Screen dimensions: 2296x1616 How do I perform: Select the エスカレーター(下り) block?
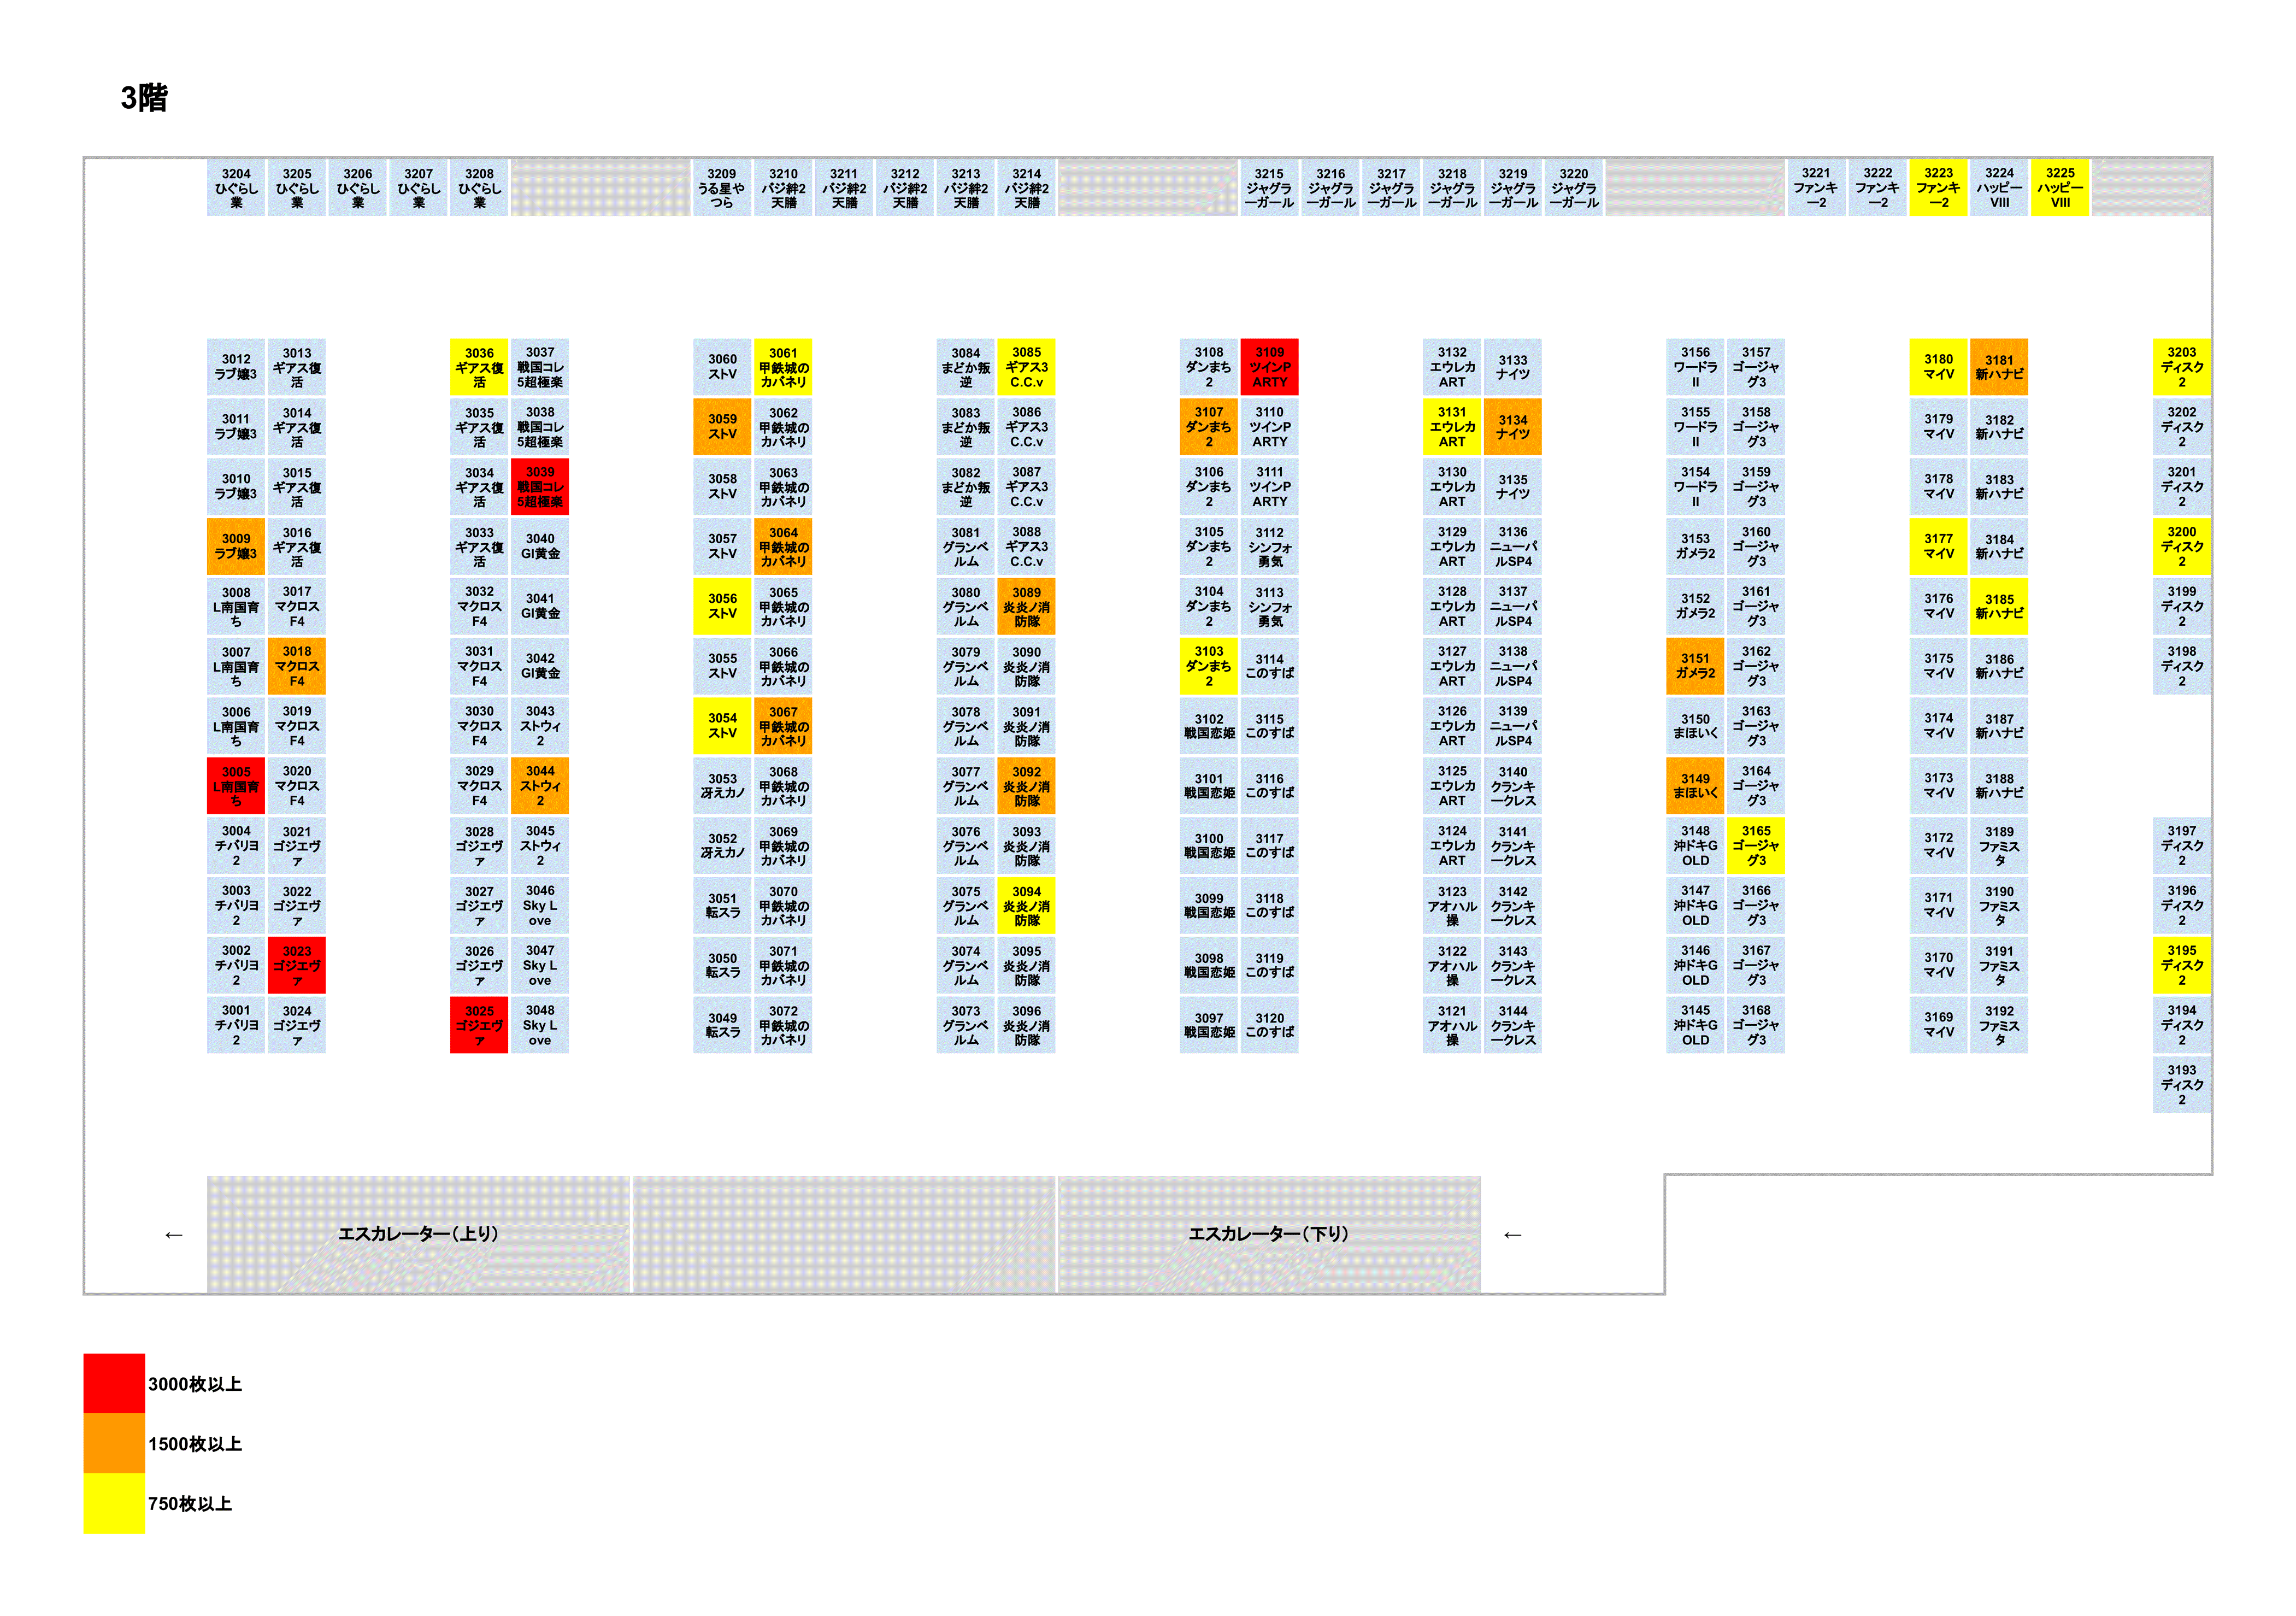point(1269,1234)
